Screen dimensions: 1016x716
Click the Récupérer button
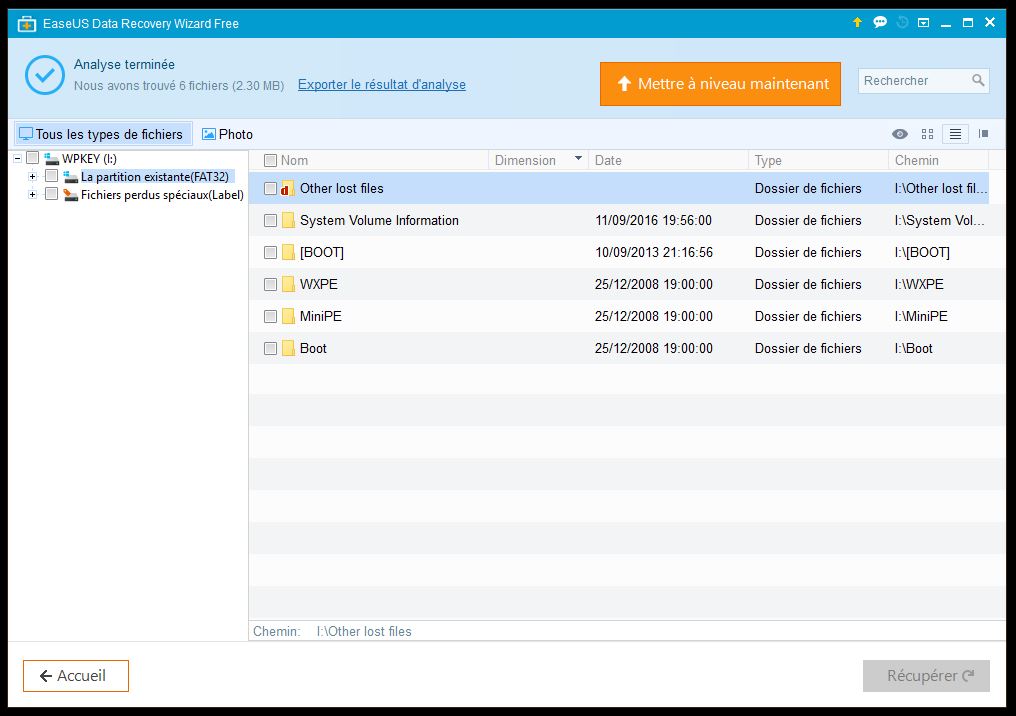point(926,676)
